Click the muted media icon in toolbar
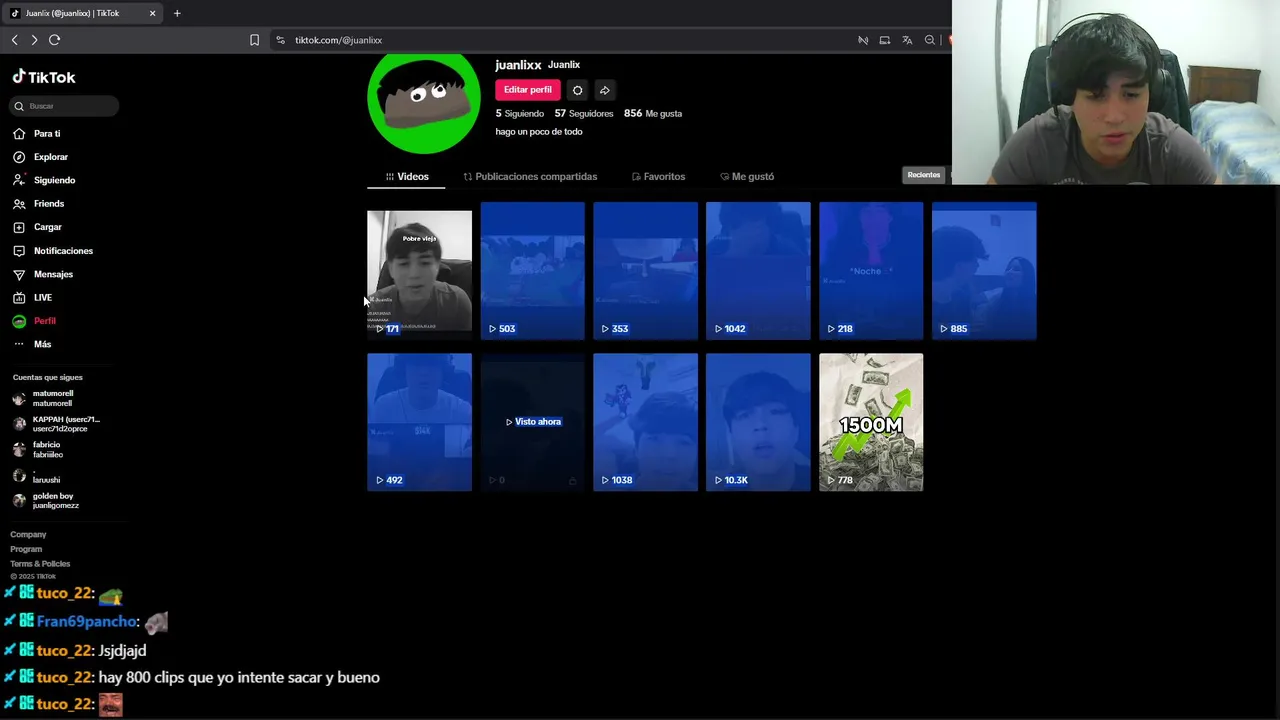 (x=863, y=40)
